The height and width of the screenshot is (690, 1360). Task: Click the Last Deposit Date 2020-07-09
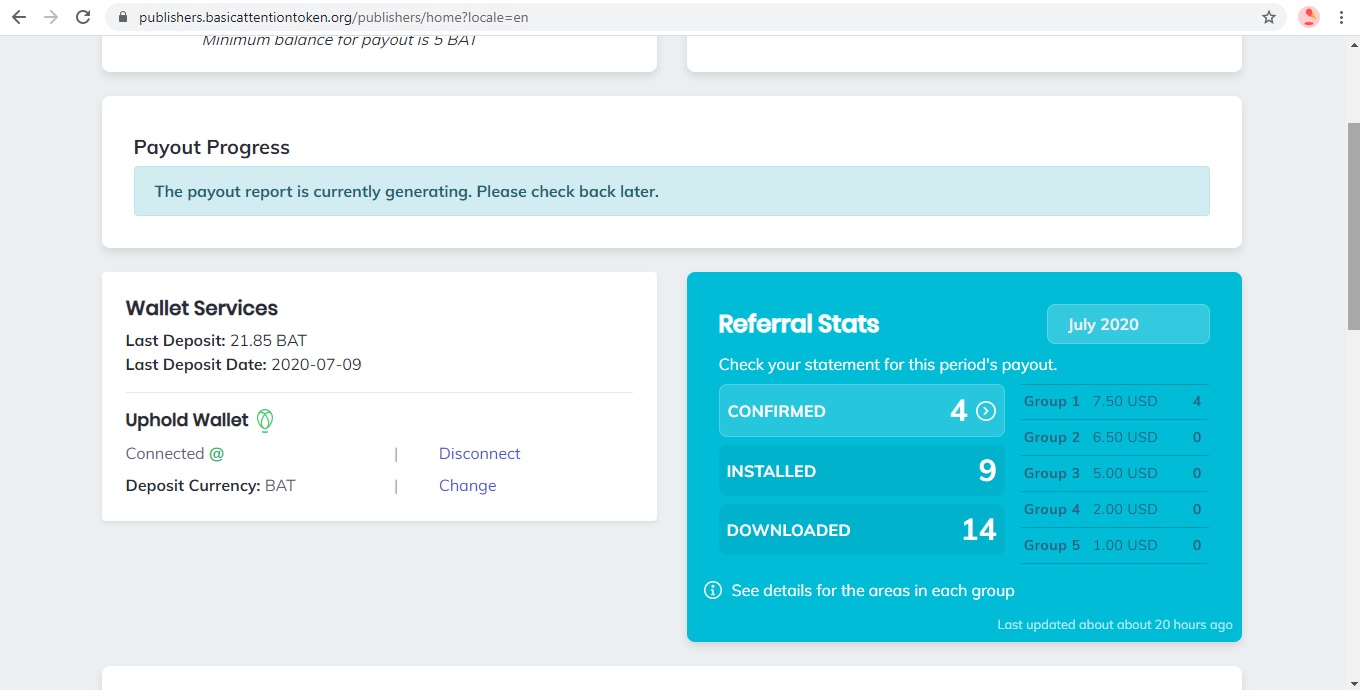(x=243, y=365)
